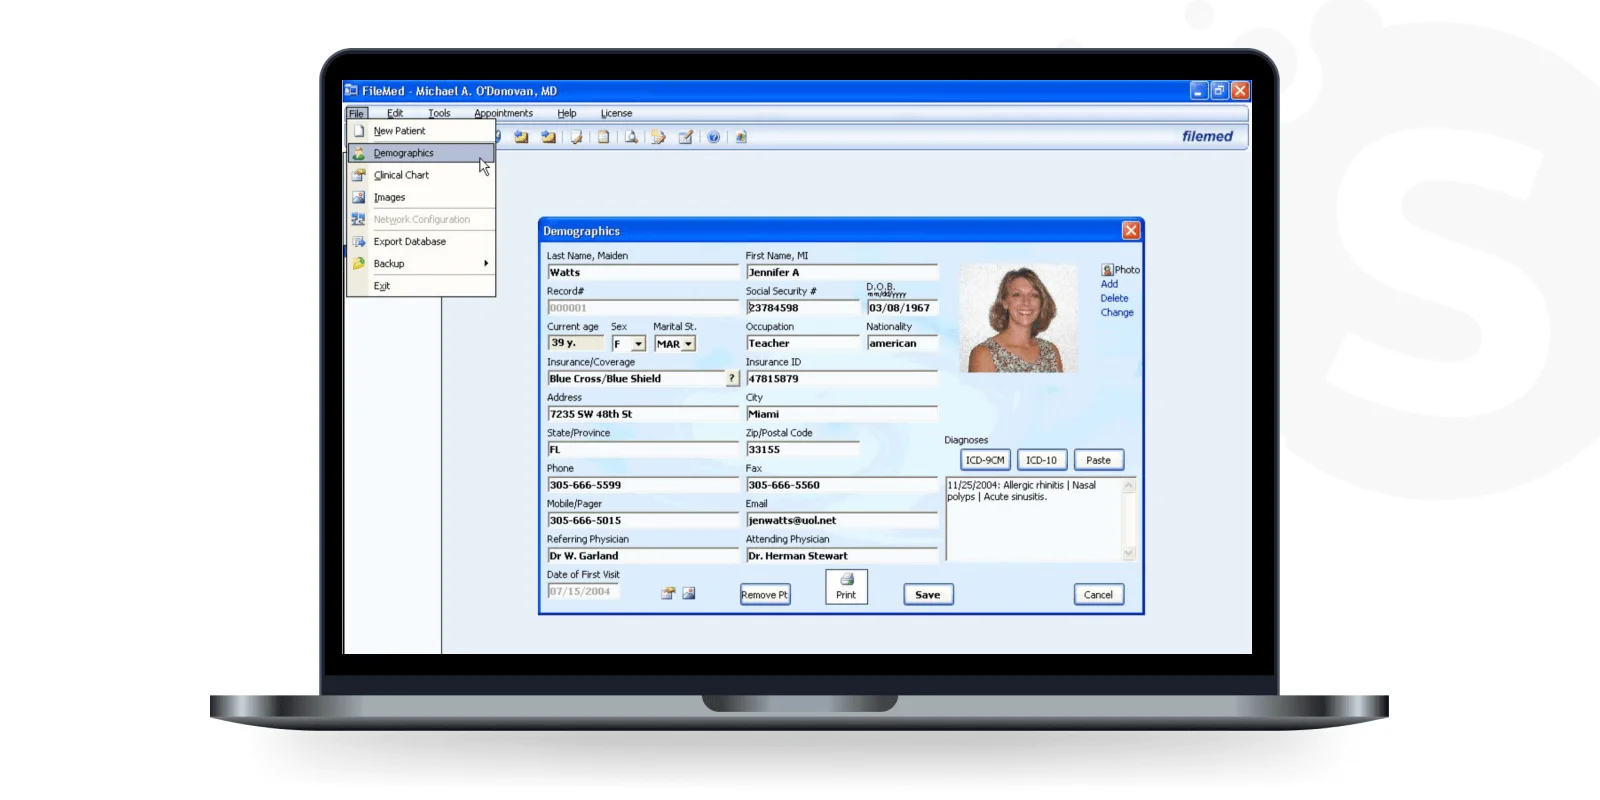This screenshot has width=1600, height=800.
Task: Open clinical chart icon beside Date of First Visit
Action: tap(668, 593)
